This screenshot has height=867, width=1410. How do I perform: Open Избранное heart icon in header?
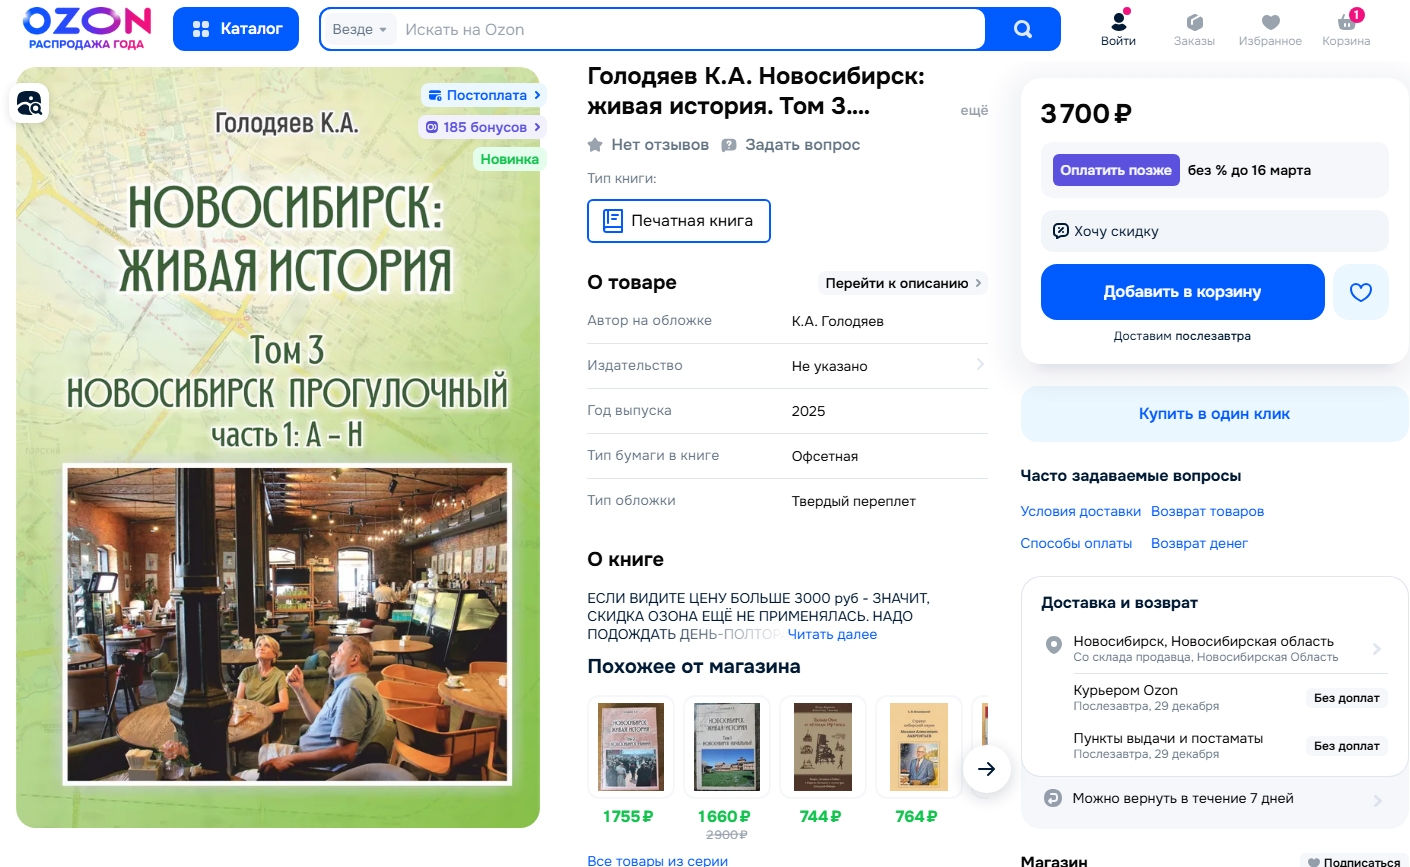click(1270, 22)
